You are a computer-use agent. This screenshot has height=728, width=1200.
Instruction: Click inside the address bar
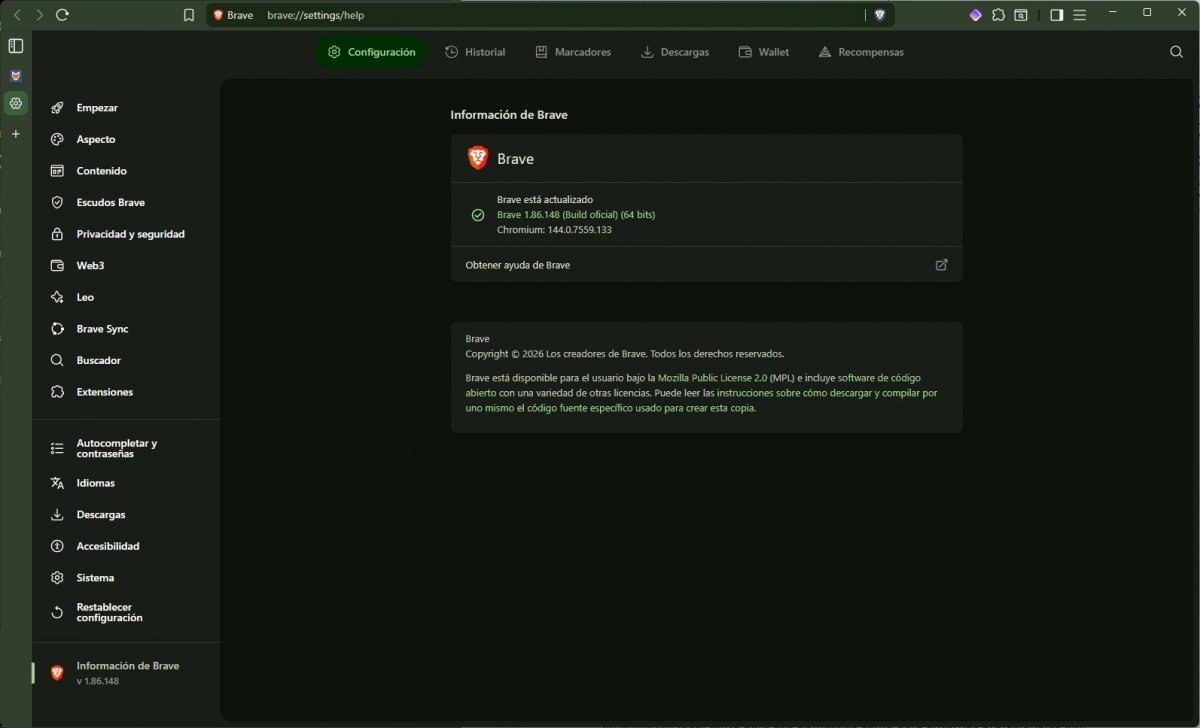point(500,15)
